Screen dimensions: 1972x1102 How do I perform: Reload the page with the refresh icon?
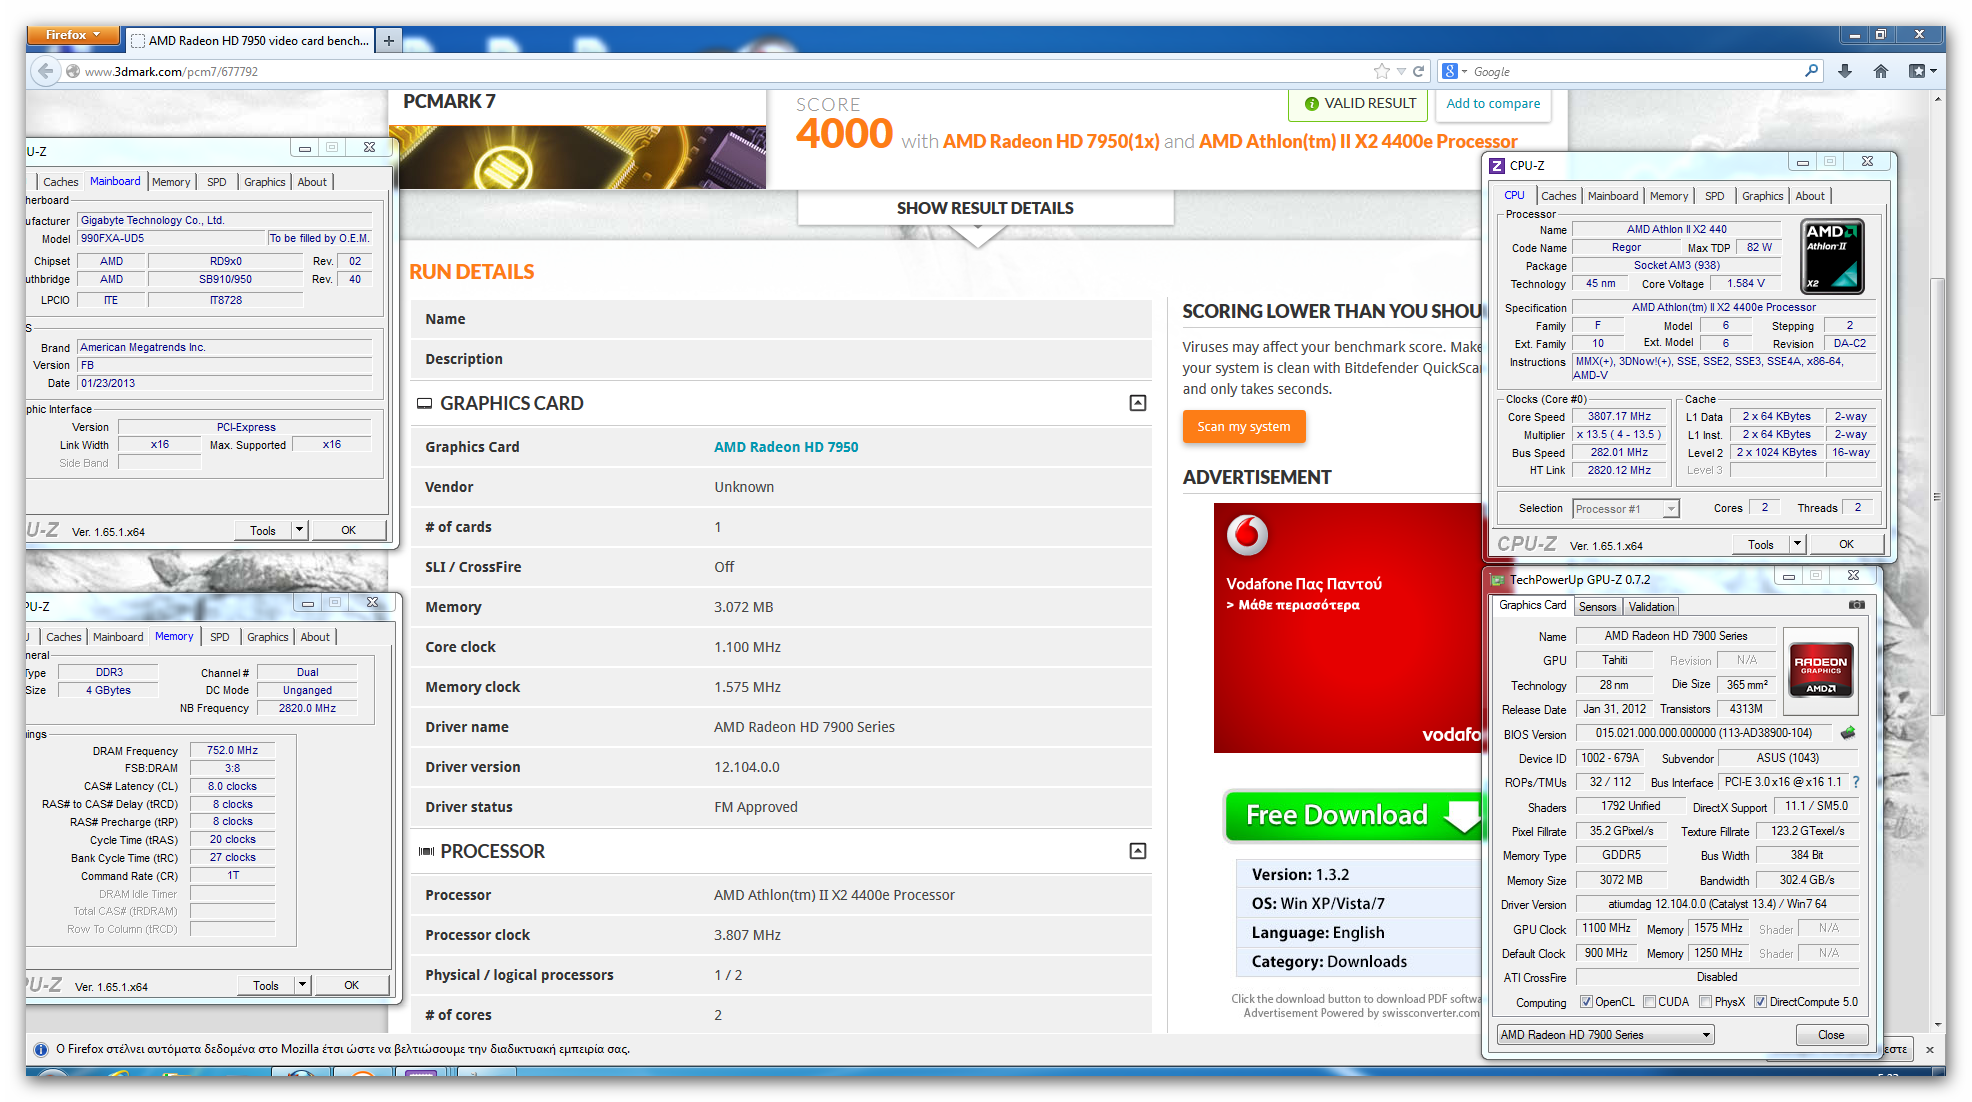(1418, 71)
